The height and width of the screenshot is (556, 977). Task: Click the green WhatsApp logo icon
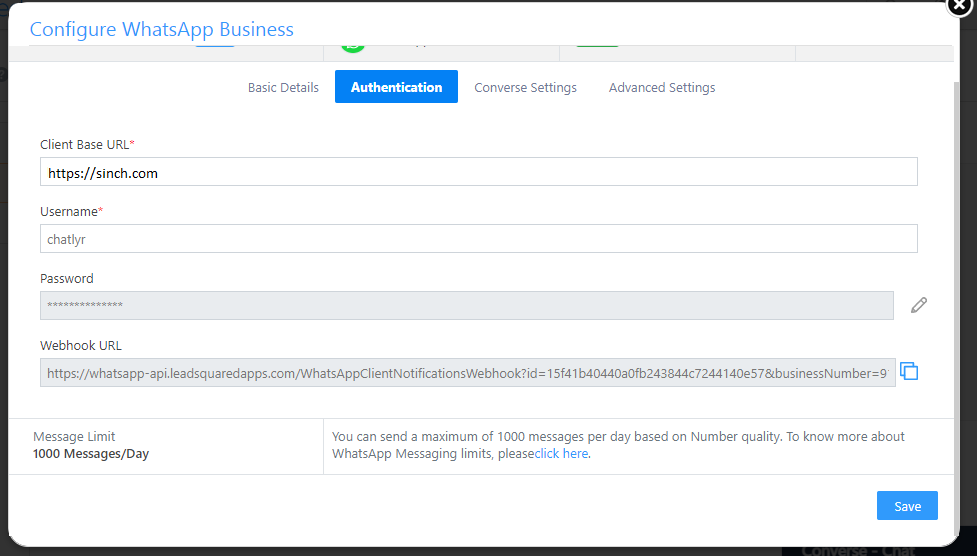tap(352, 46)
